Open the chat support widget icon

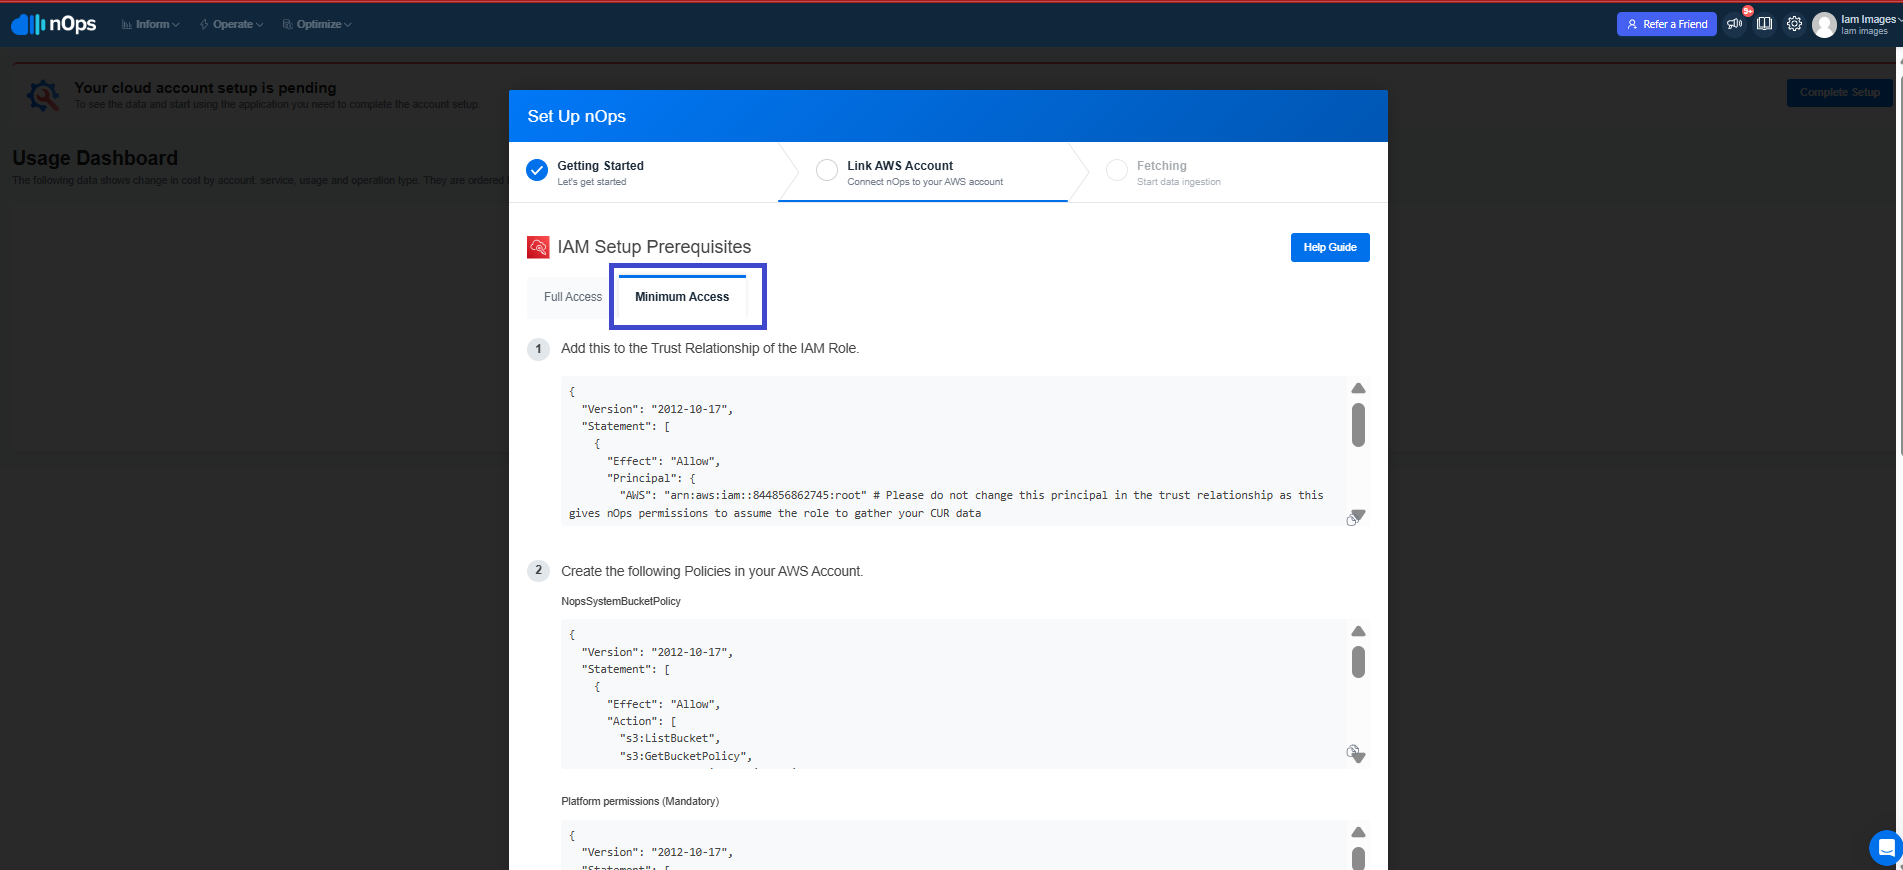[x=1886, y=848]
